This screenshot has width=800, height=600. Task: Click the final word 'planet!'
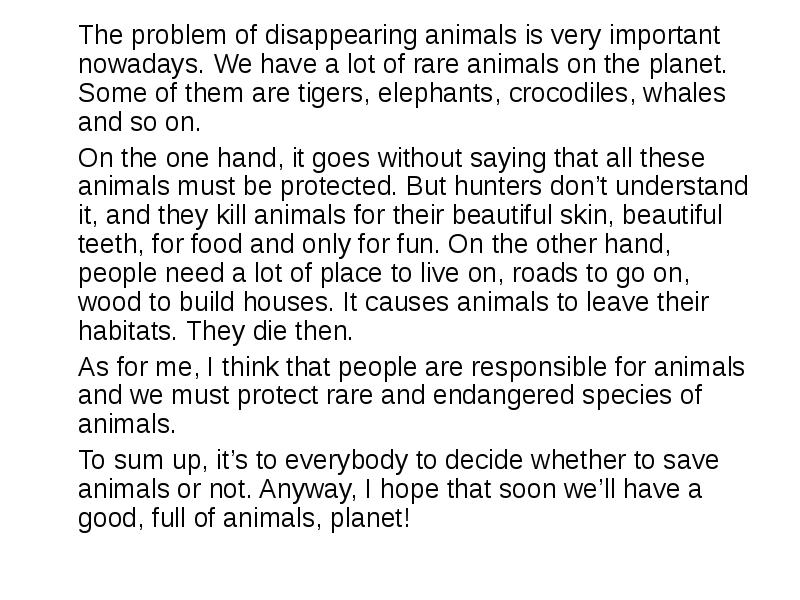[x=370, y=518]
